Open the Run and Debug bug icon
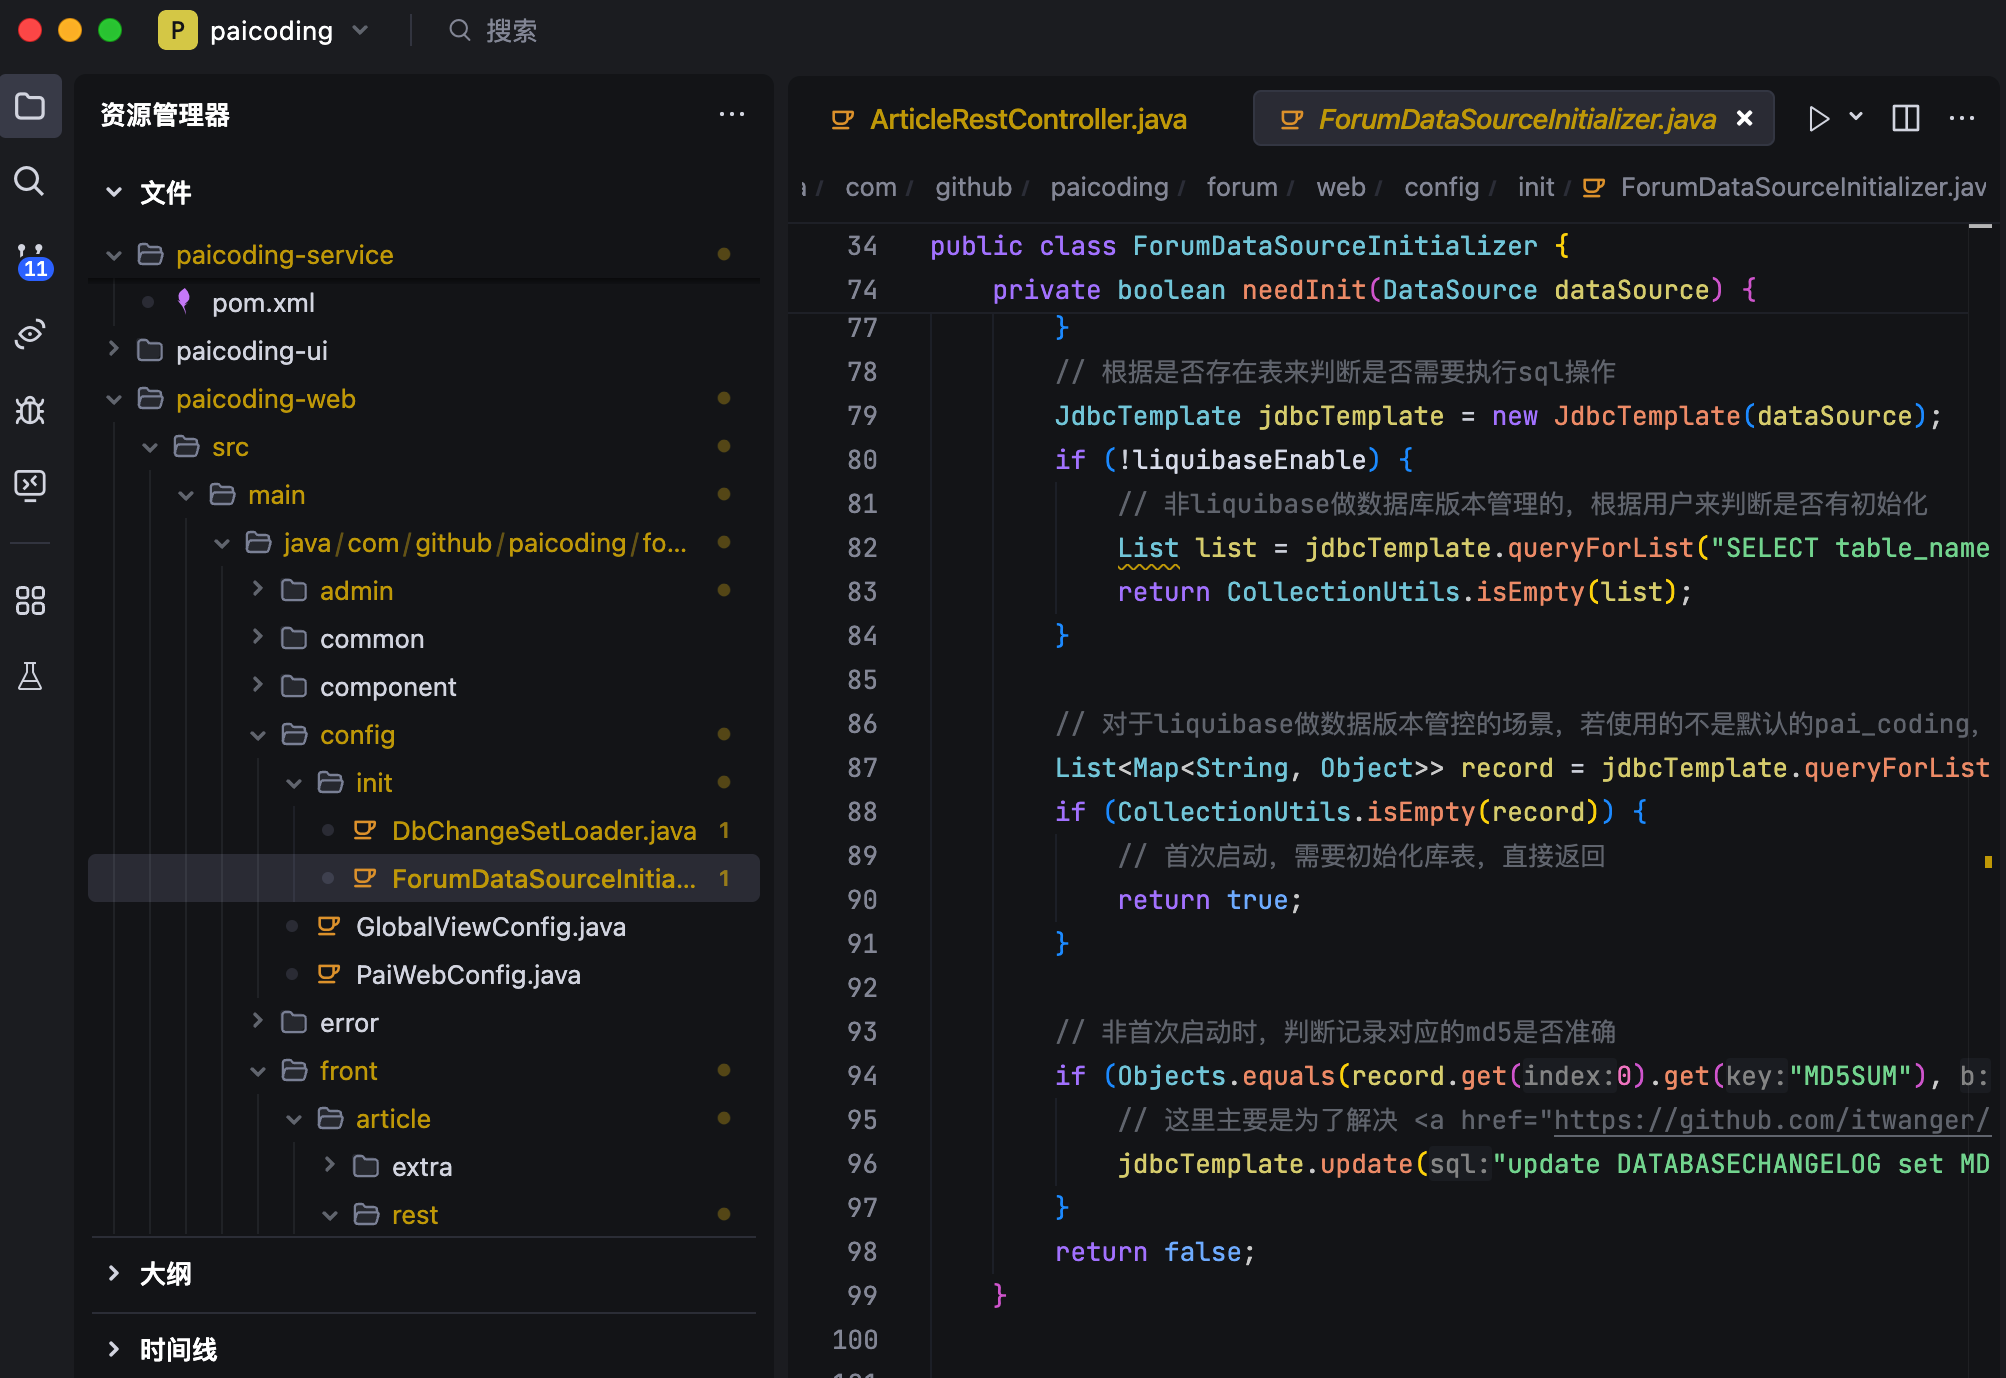Image resolution: width=2006 pixels, height=1378 pixels. point(30,410)
